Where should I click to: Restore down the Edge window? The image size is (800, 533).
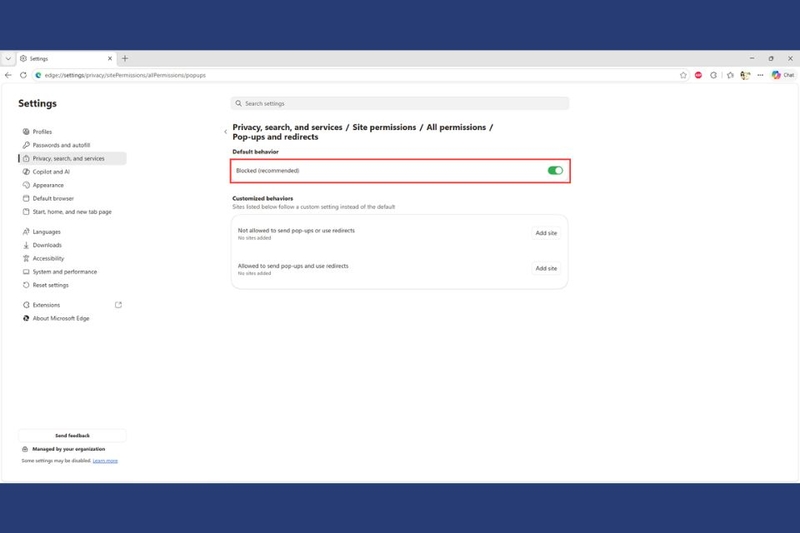(771, 59)
